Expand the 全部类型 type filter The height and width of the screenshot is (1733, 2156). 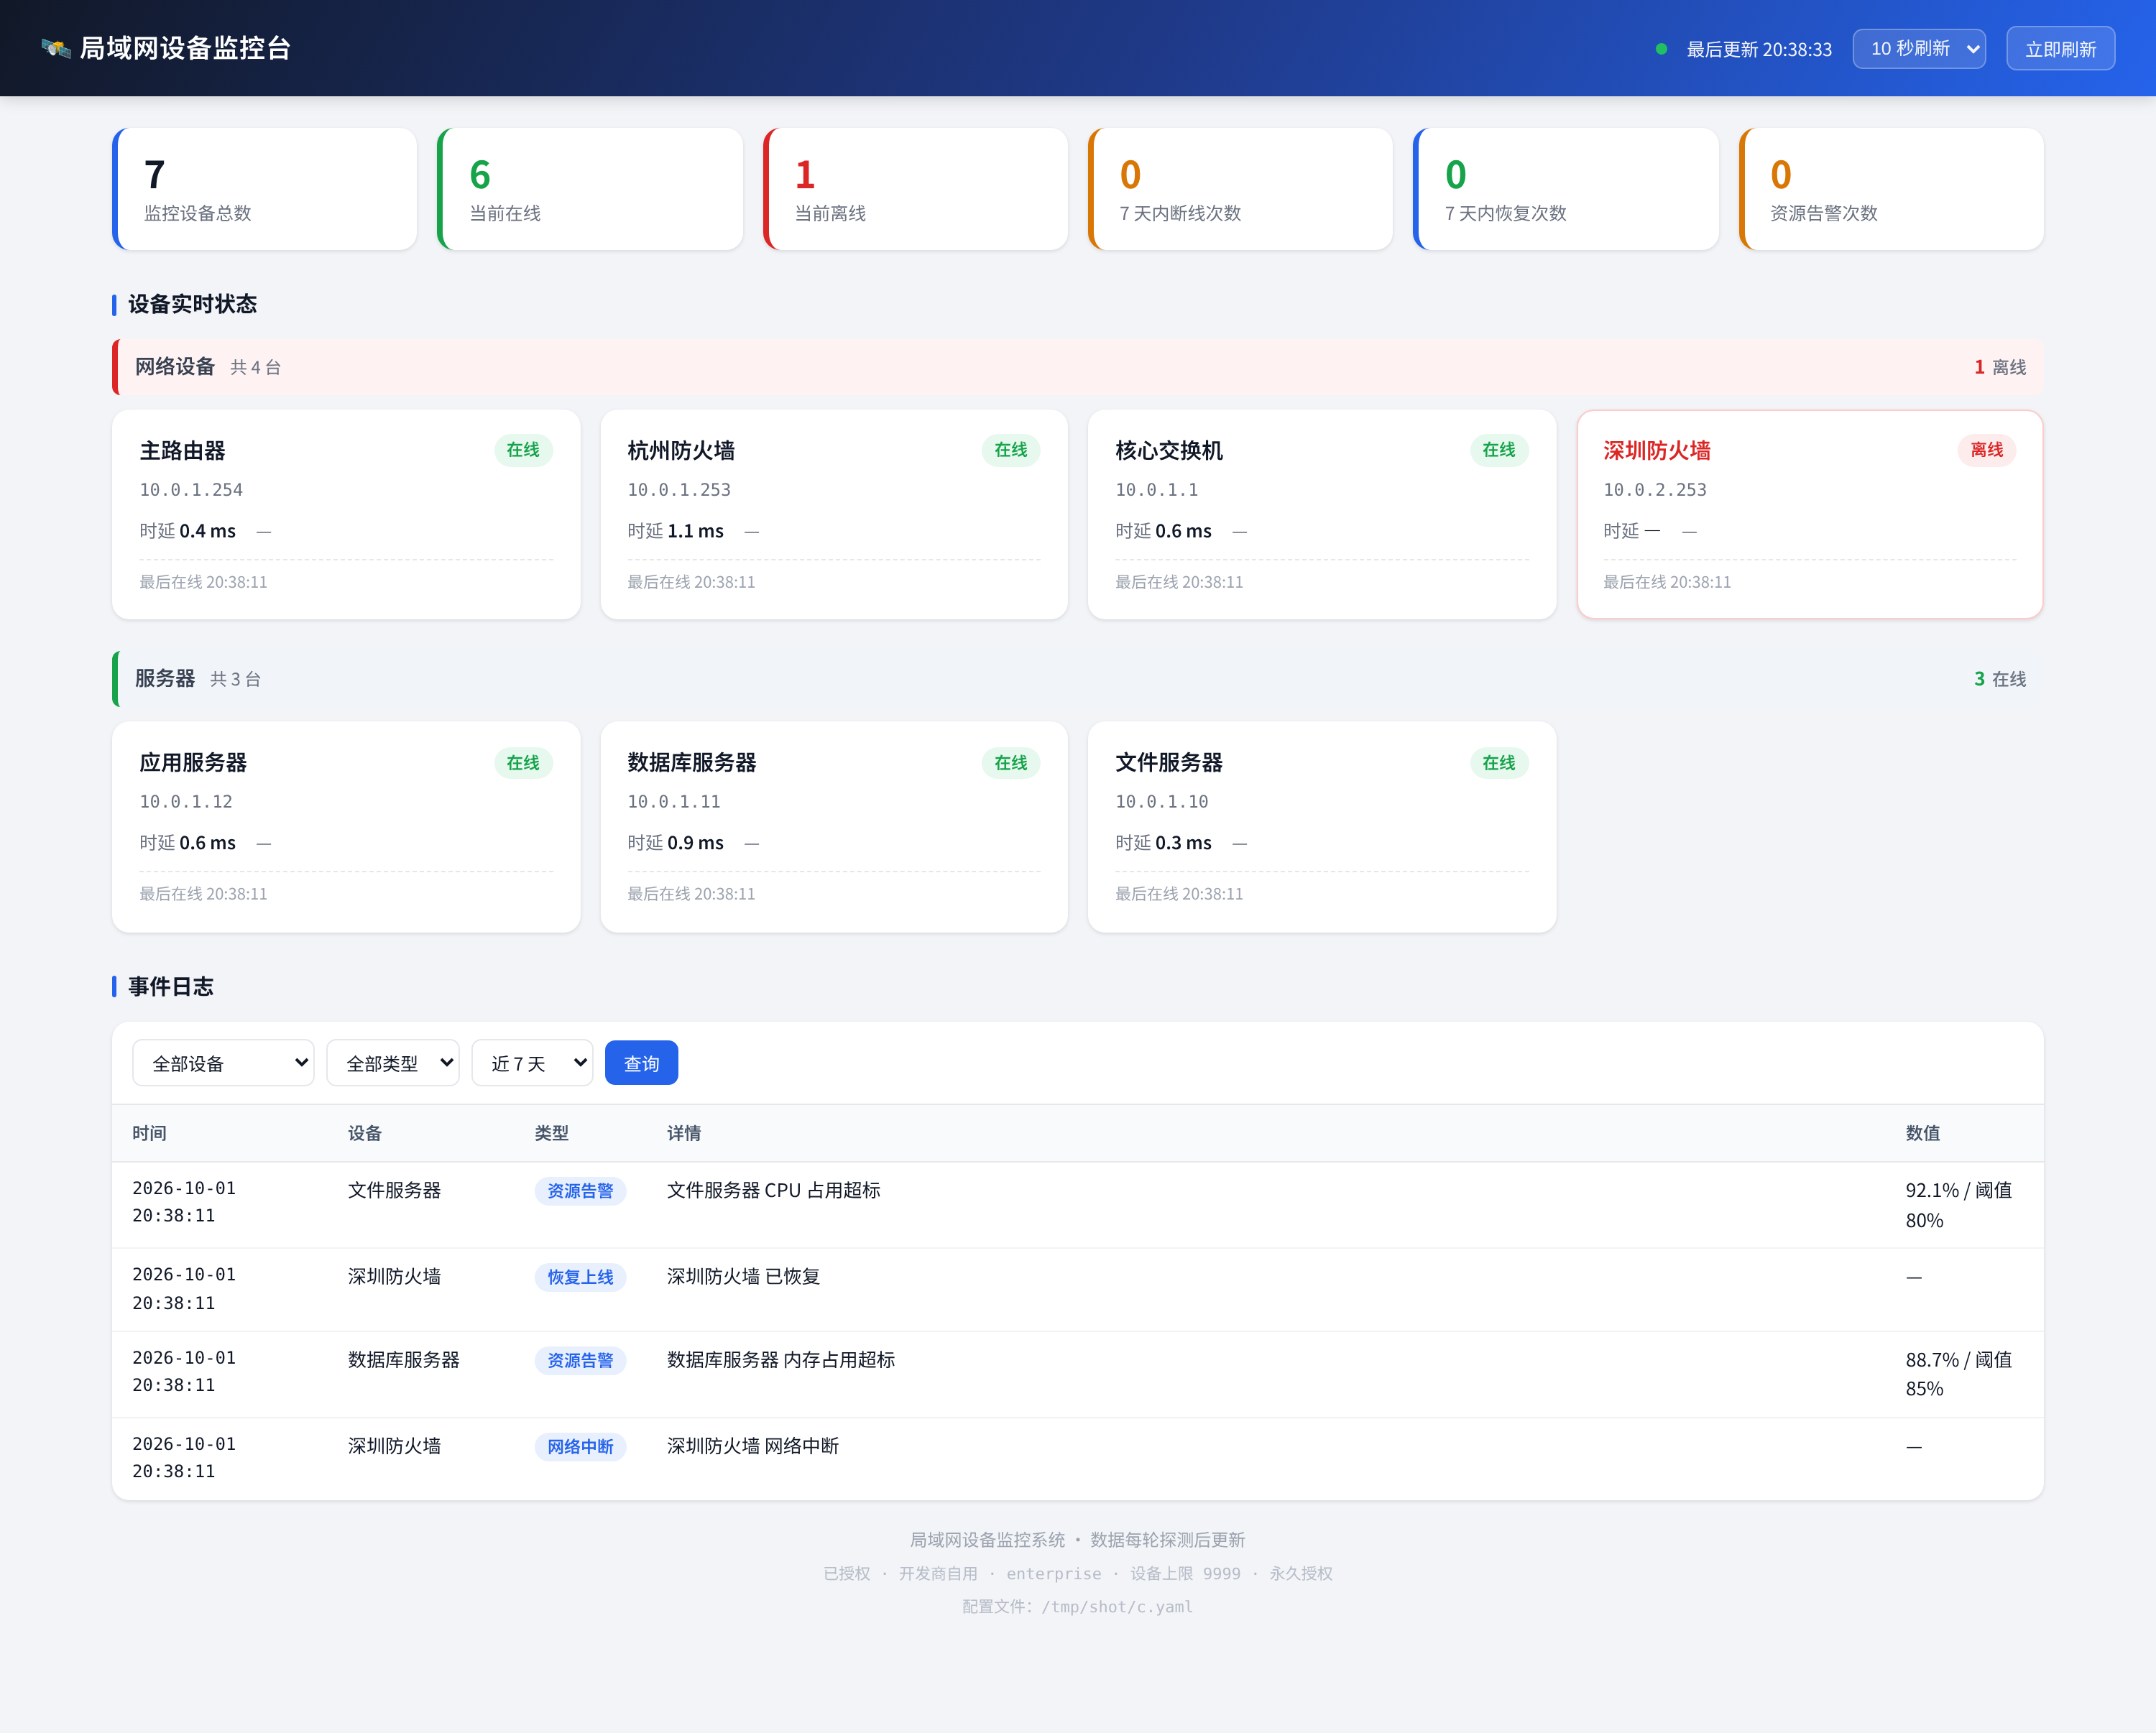point(393,1063)
